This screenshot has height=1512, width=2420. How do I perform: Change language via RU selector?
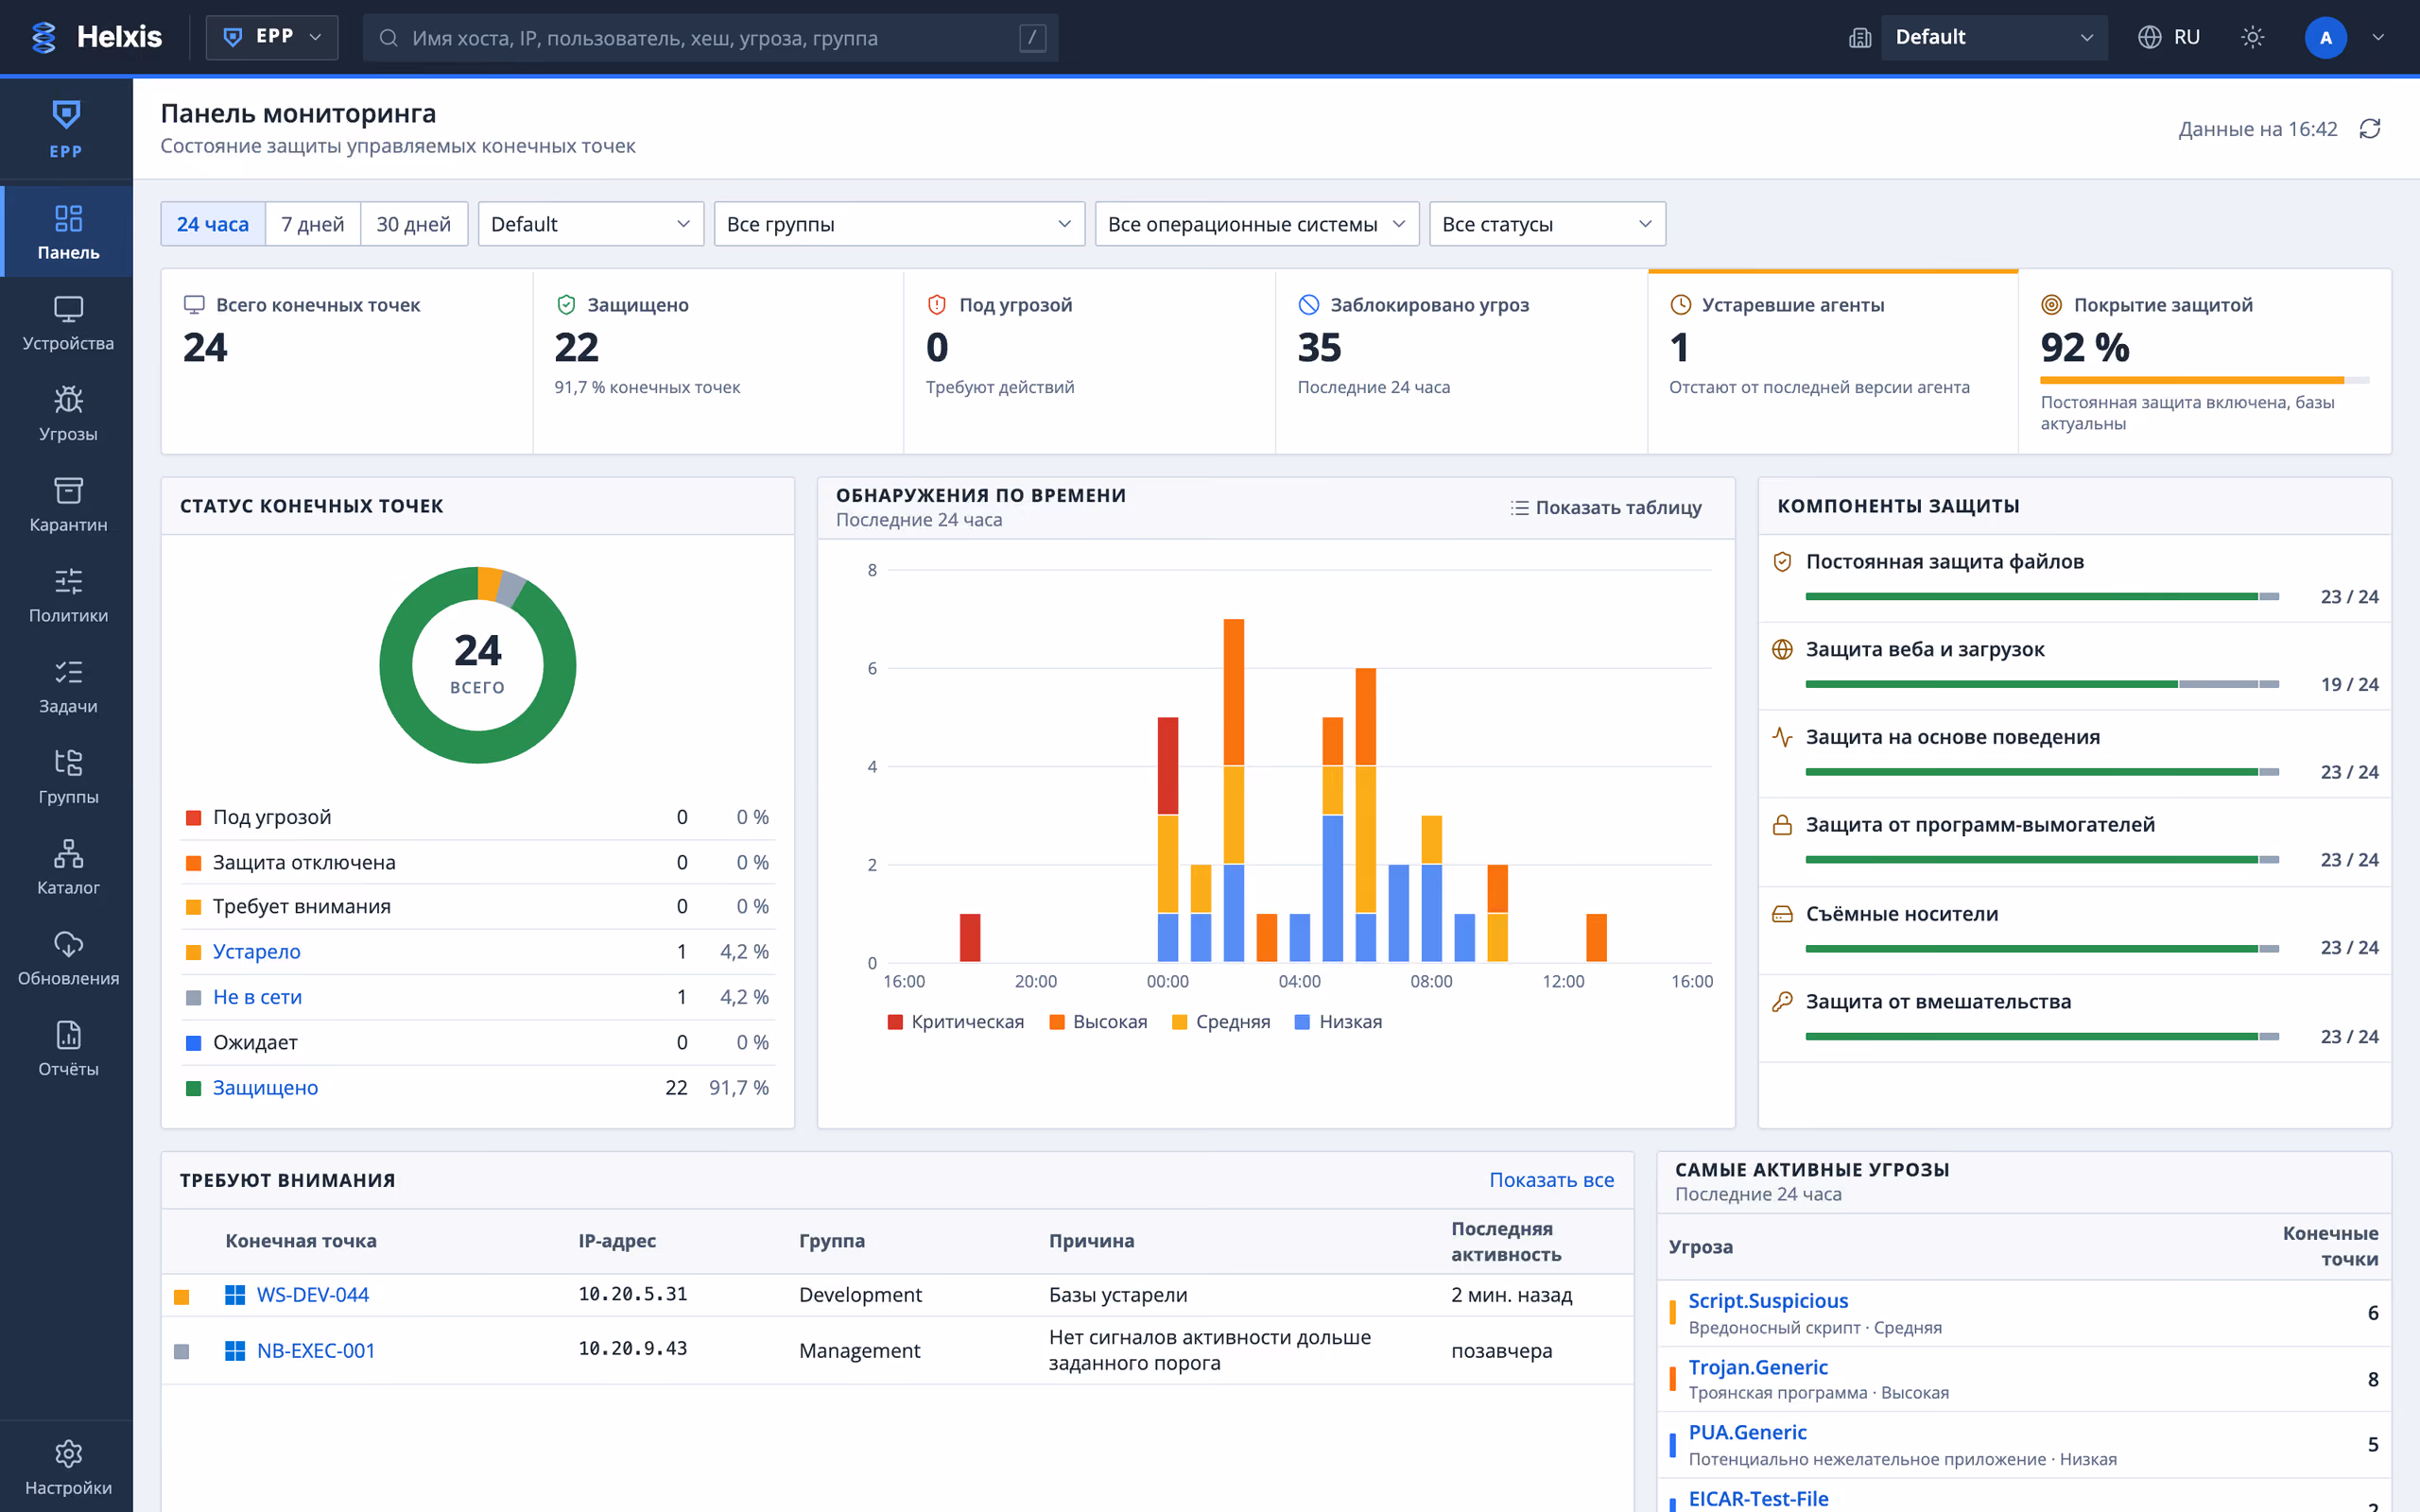tap(2168, 37)
